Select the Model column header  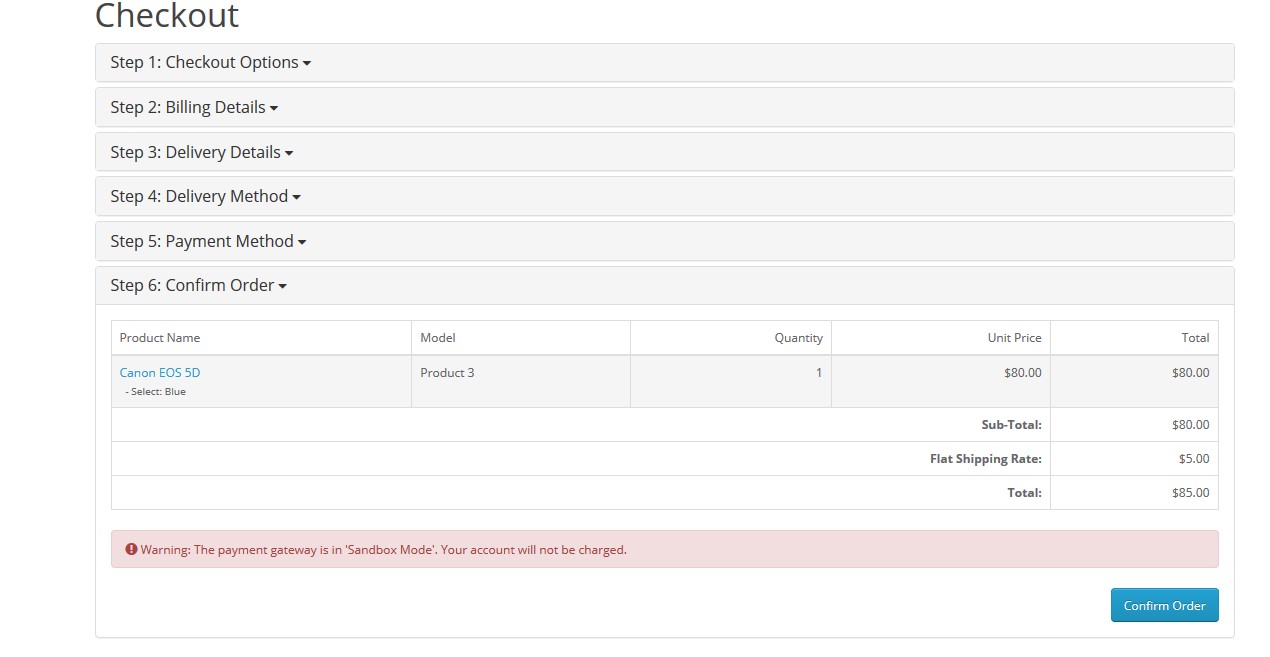point(438,338)
